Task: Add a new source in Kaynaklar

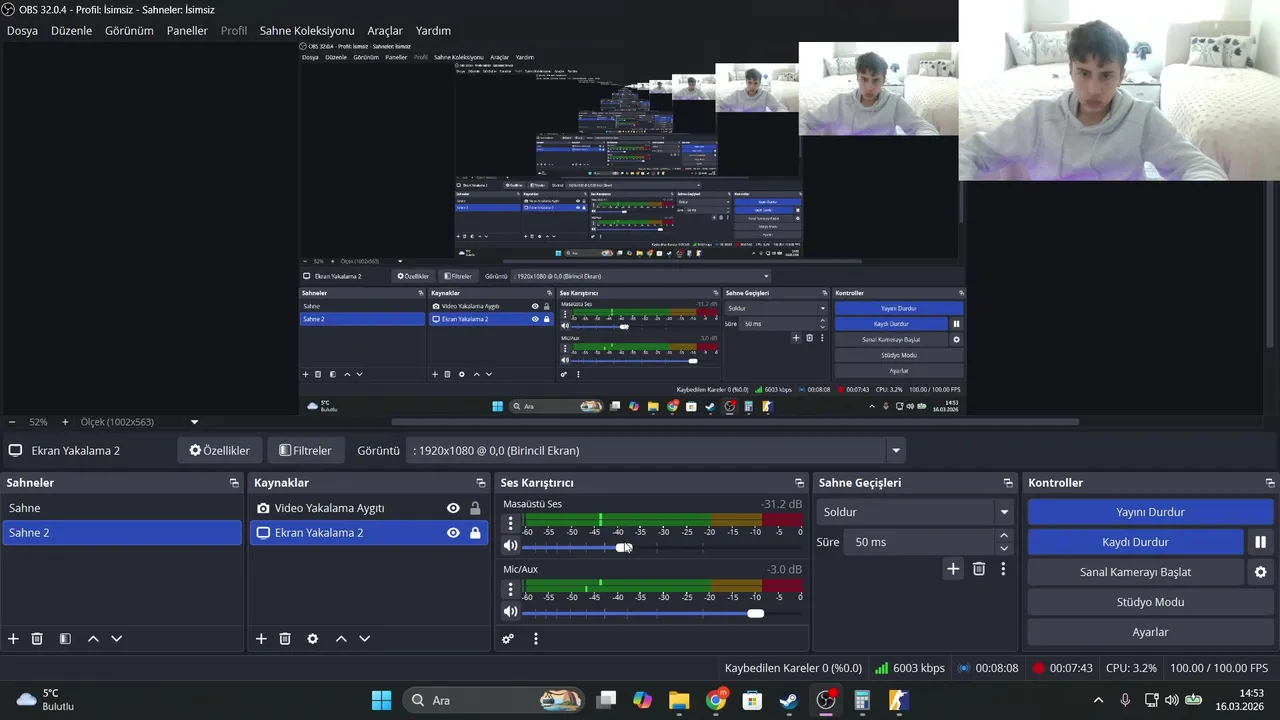Action: (261, 638)
